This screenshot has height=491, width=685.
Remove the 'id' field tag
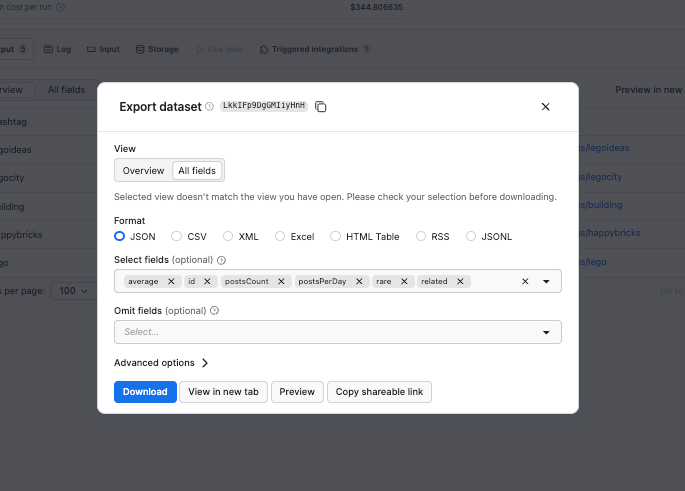pos(208,281)
